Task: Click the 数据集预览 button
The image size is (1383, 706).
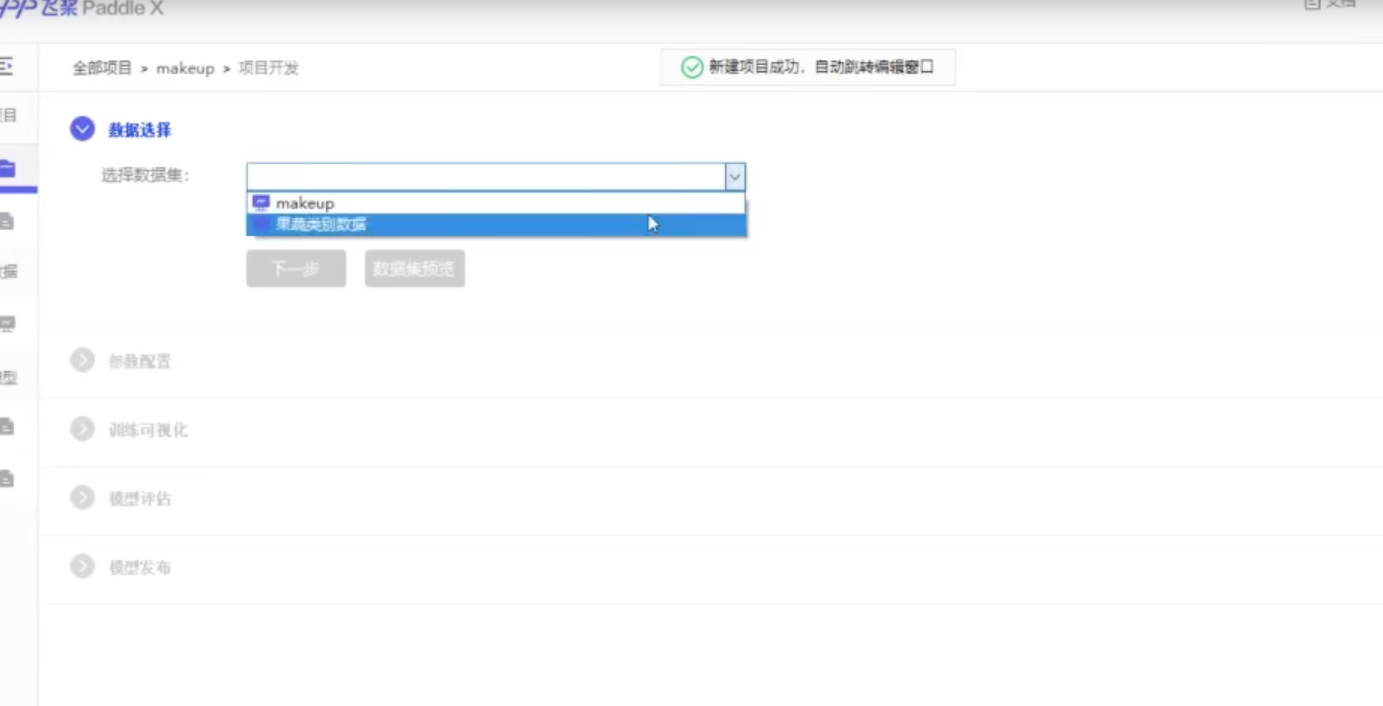Action: 414,268
